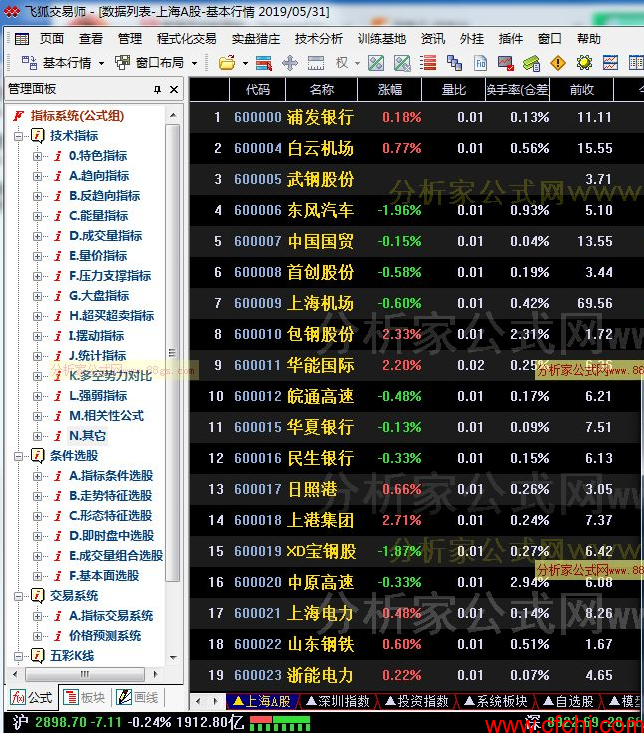Image resolution: width=644 pixels, height=733 pixels.
Task: Click the ruler measurement toolbar icon
Action: click(x=316, y=63)
